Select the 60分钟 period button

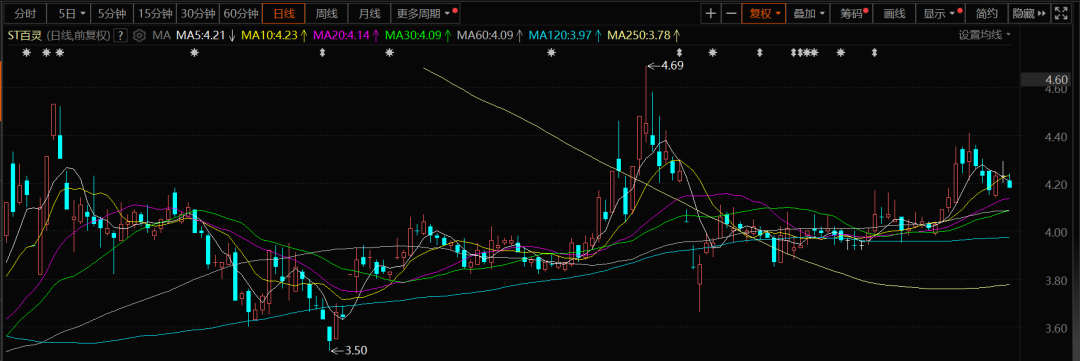[x=241, y=13]
